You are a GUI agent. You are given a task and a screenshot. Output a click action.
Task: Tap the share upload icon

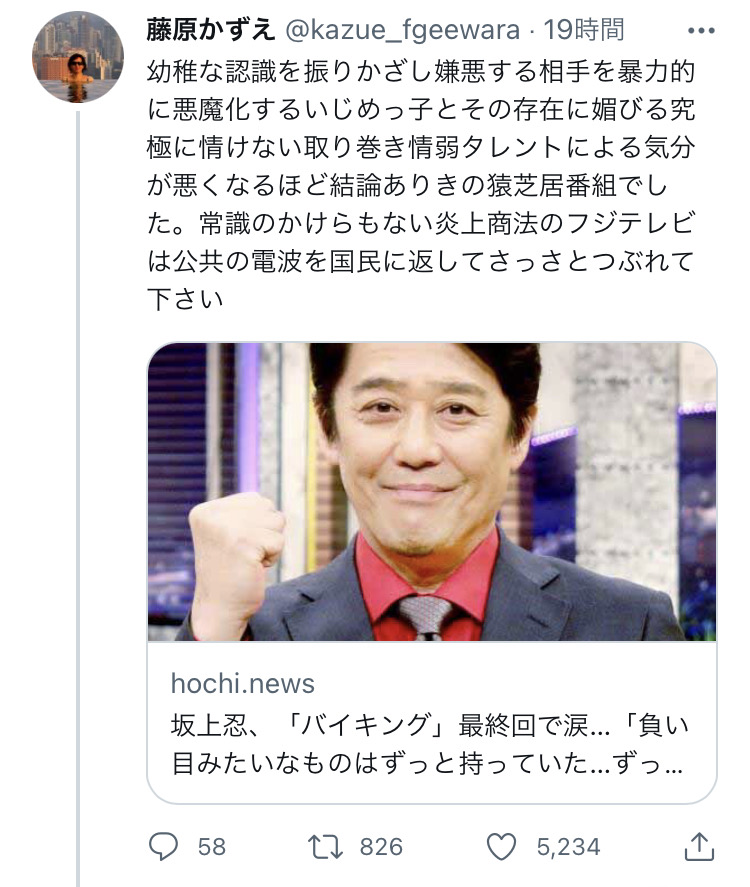(700, 846)
